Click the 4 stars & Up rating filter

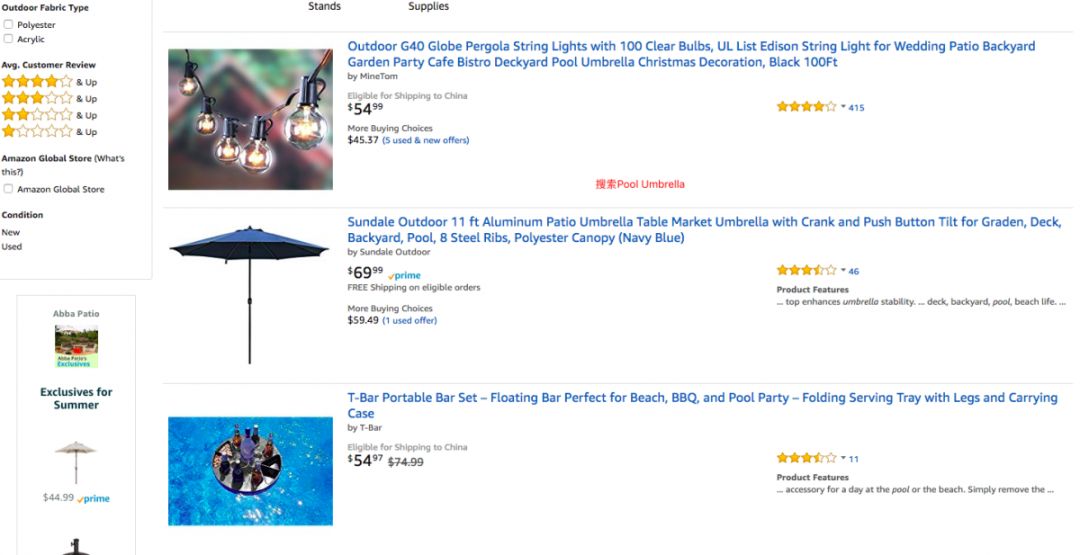37,82
